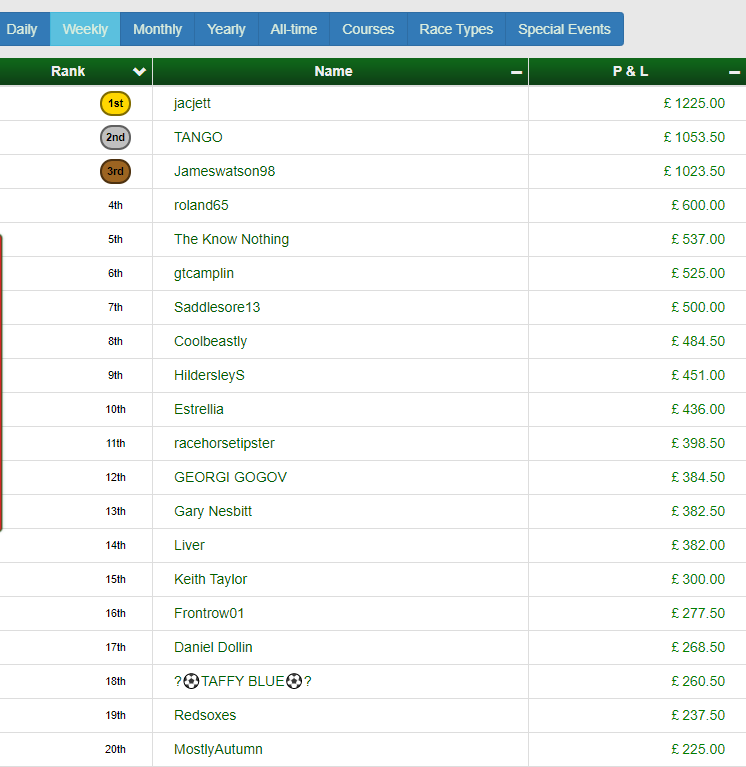
Task: Click the gold 1st place badge
Action: click(115, 103)
